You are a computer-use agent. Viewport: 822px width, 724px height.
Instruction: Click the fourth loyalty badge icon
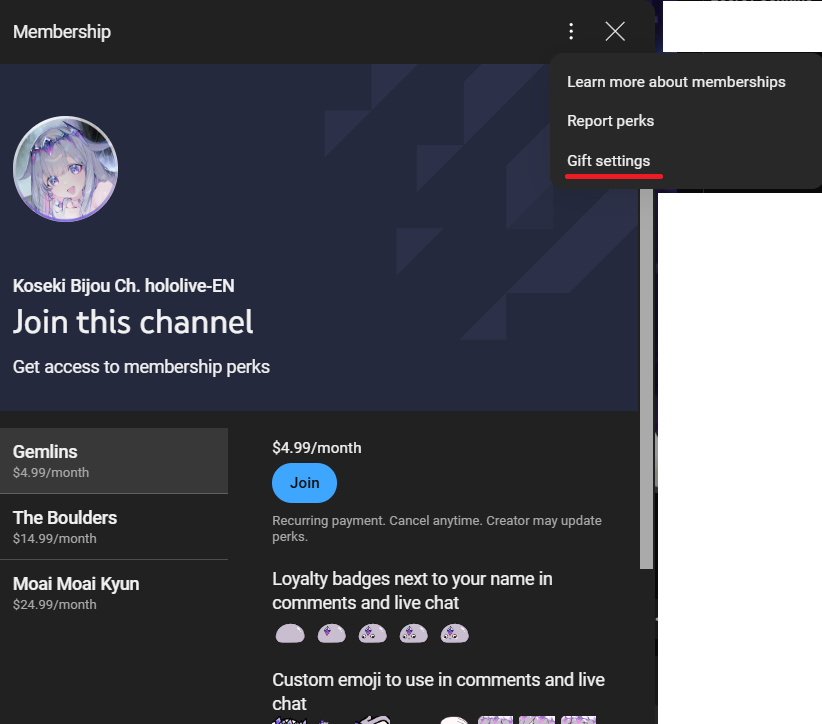coord(413,633)
